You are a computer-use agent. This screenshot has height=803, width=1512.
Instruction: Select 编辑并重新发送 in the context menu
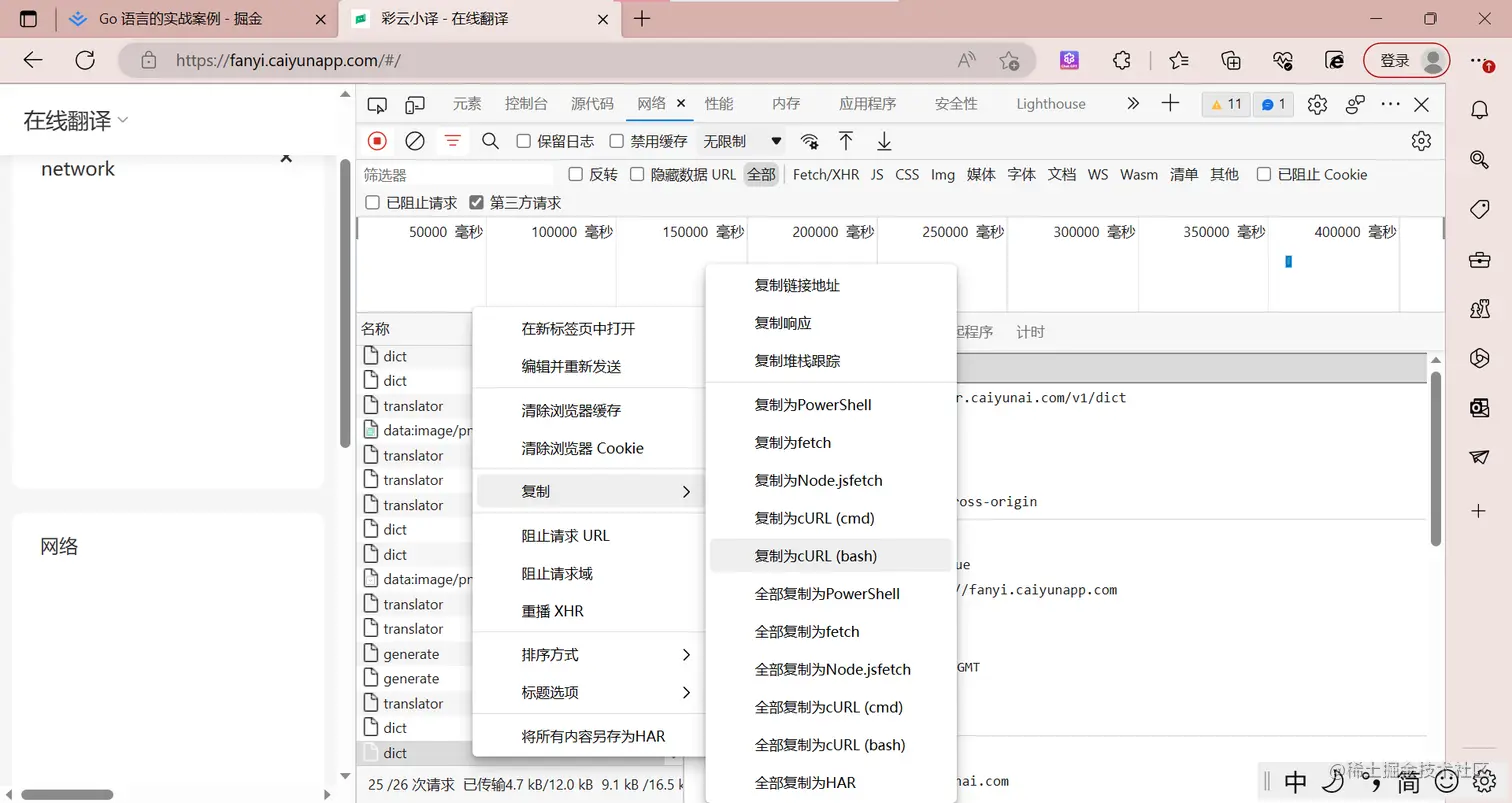tap(588, 367)
